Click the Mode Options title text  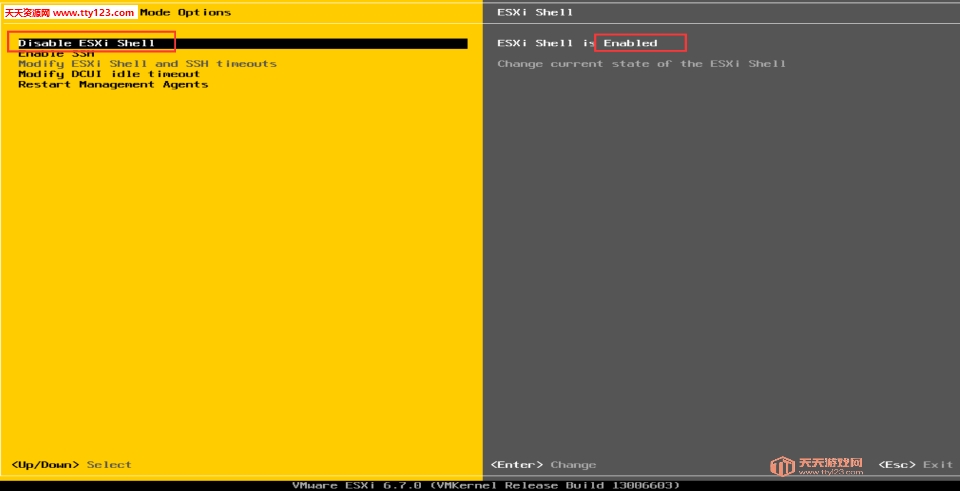[186, 12]
